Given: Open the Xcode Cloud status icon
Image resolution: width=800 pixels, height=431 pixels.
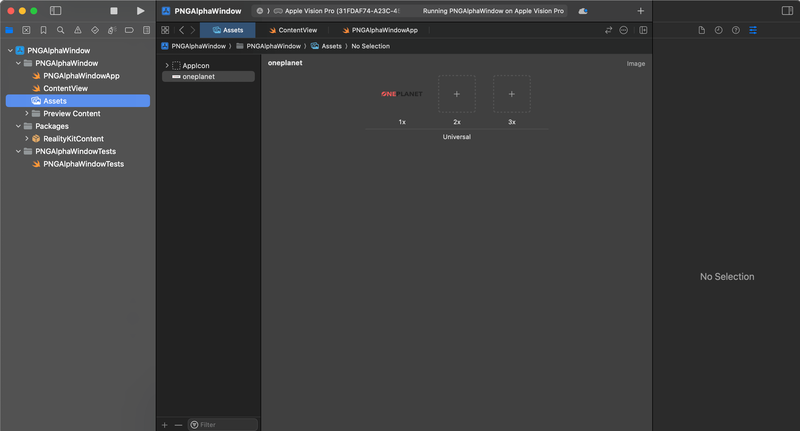Looking at the screenshot, I should 583,11.
